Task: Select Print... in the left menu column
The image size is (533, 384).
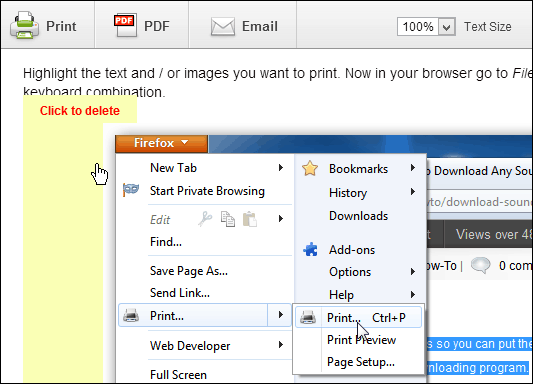Action: click(x=193, y=316)
